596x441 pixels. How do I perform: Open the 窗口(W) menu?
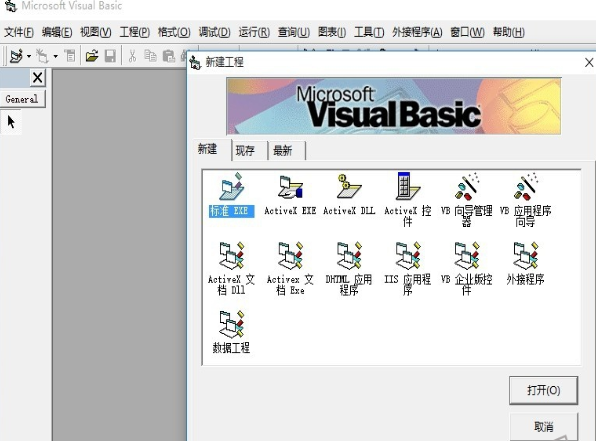tap(468, 32)
